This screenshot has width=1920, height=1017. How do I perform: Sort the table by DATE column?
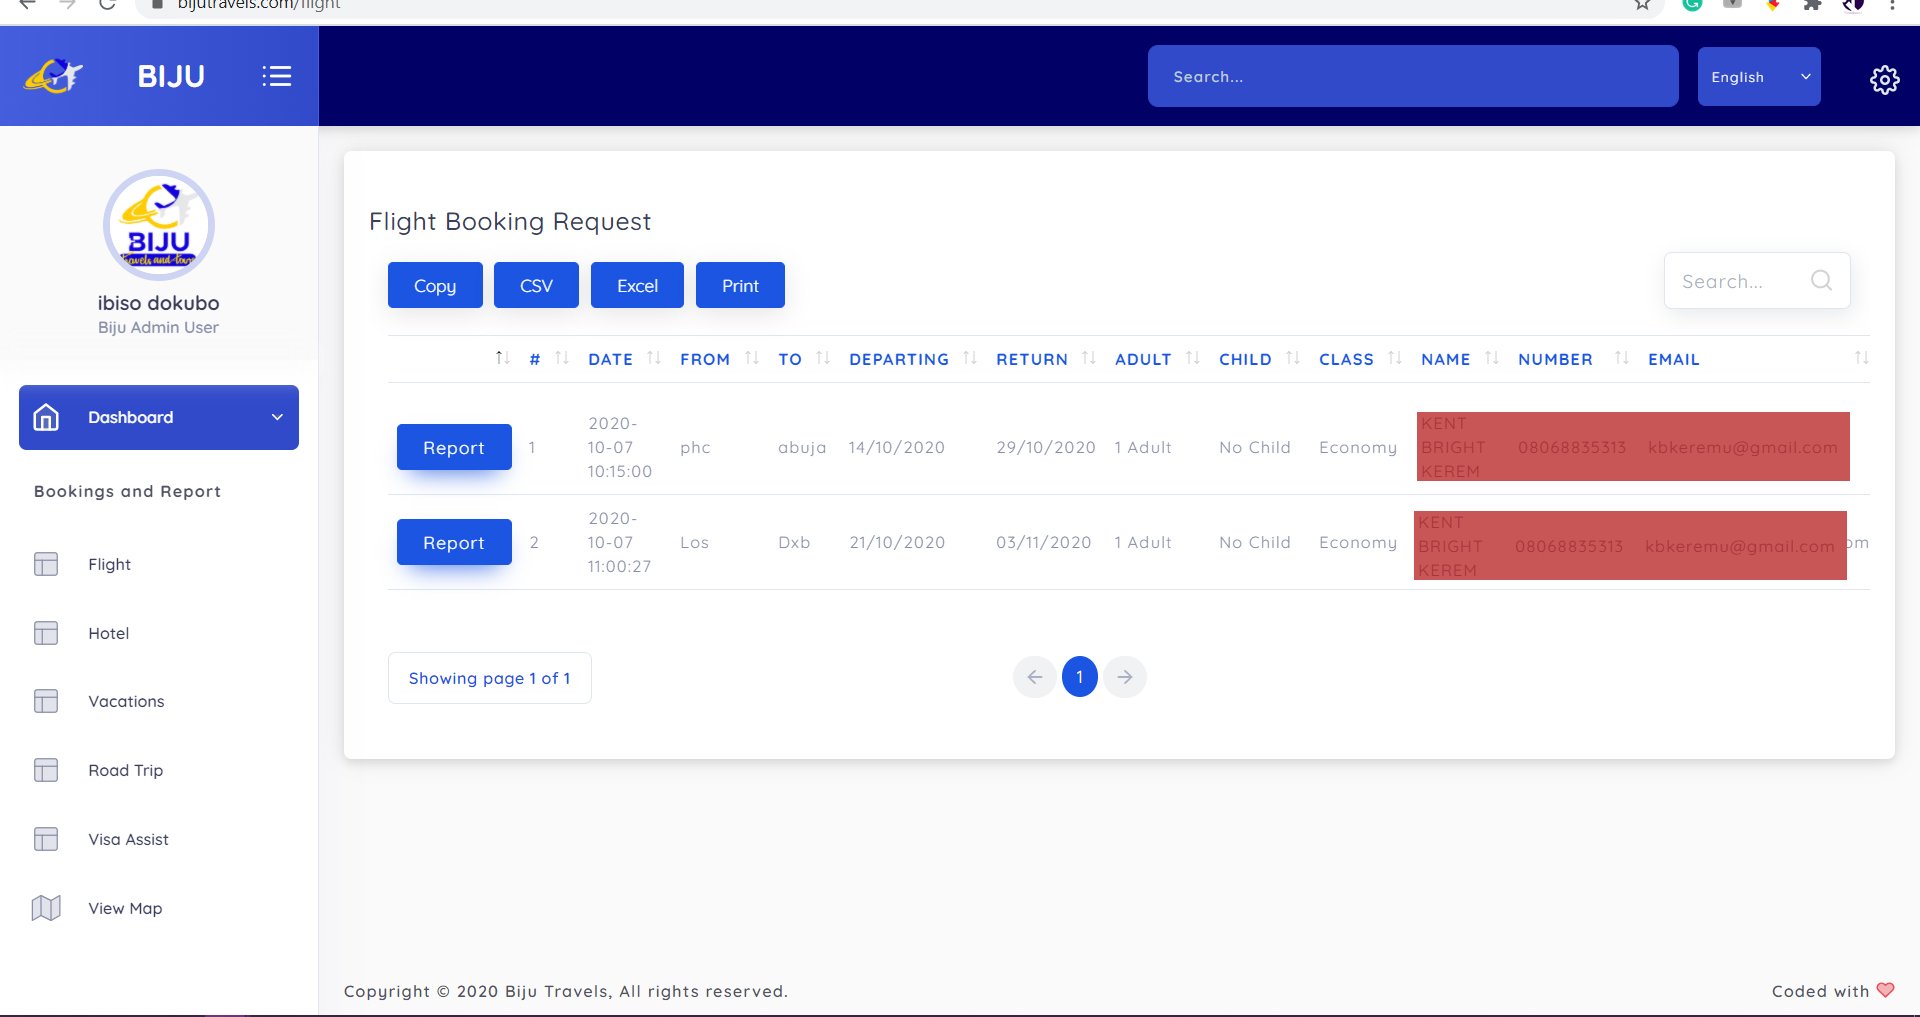pos(610,359)
